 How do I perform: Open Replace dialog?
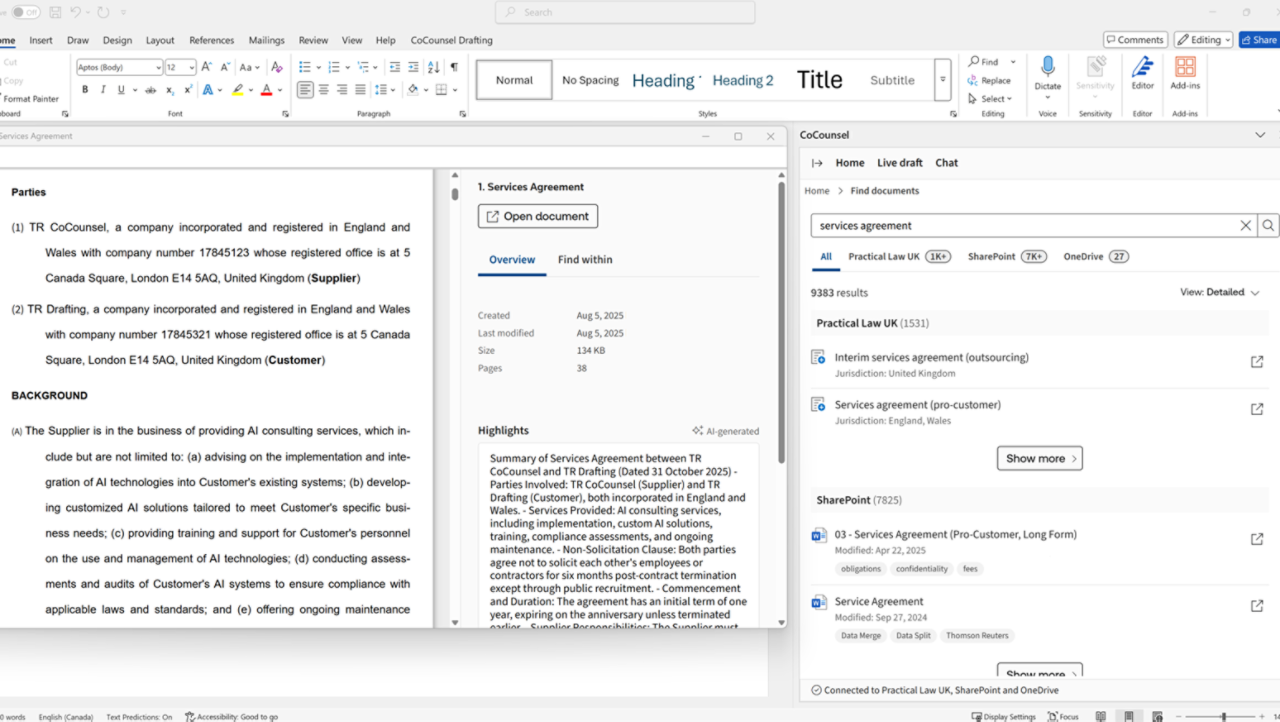point(989,81)
